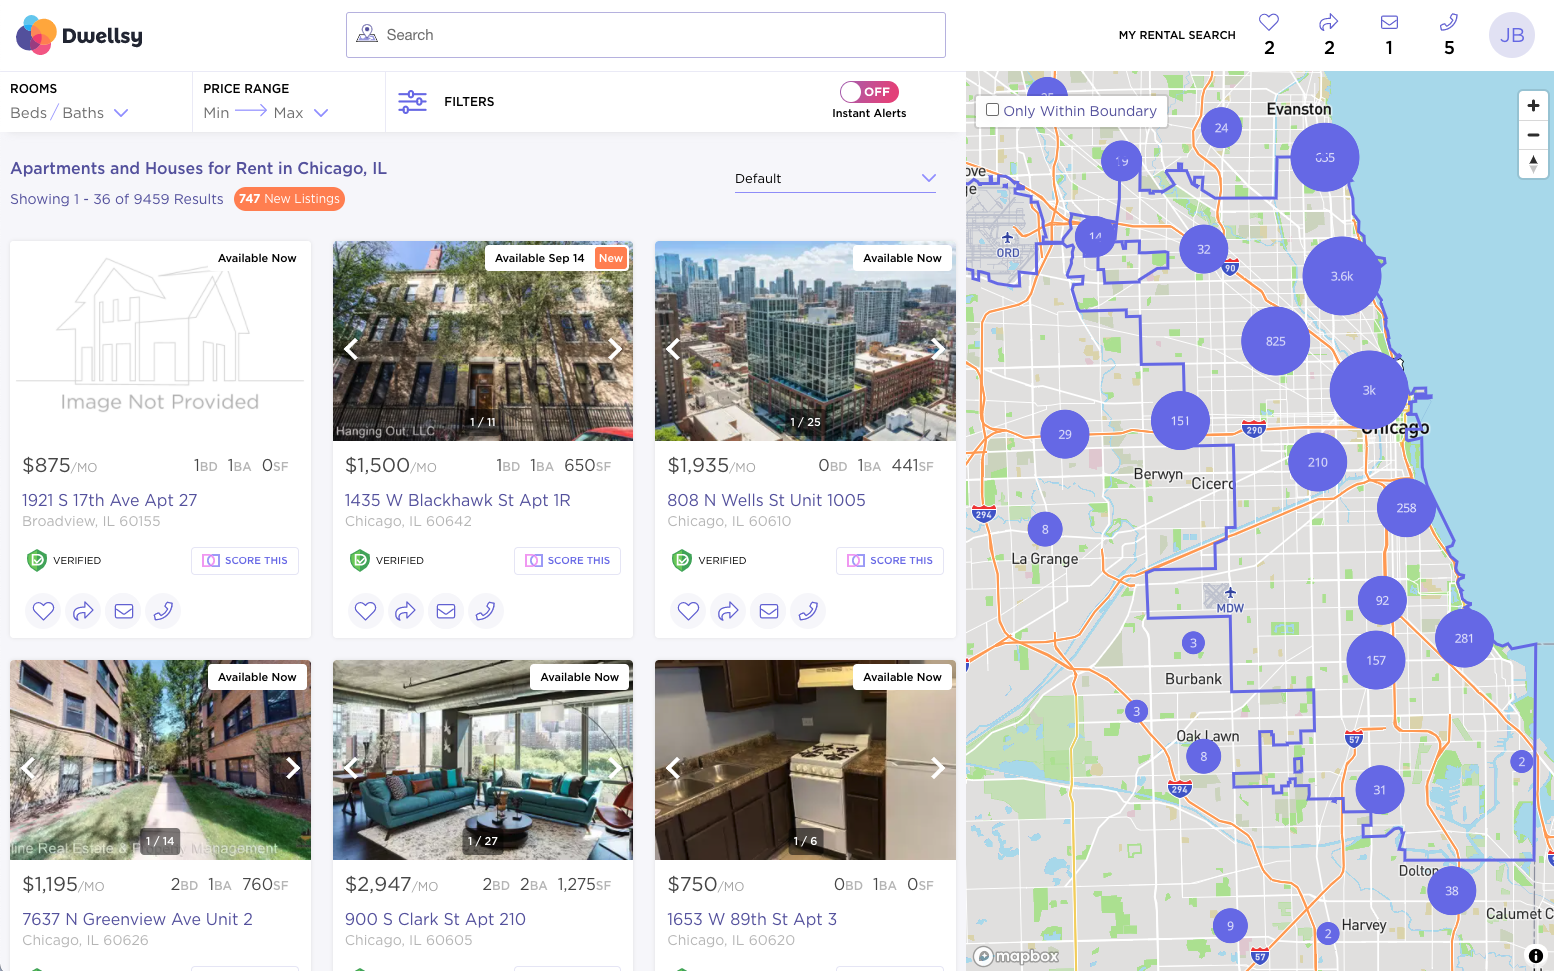
Task: Open the Mapbox logo link
Action: tap(1016, 956)
